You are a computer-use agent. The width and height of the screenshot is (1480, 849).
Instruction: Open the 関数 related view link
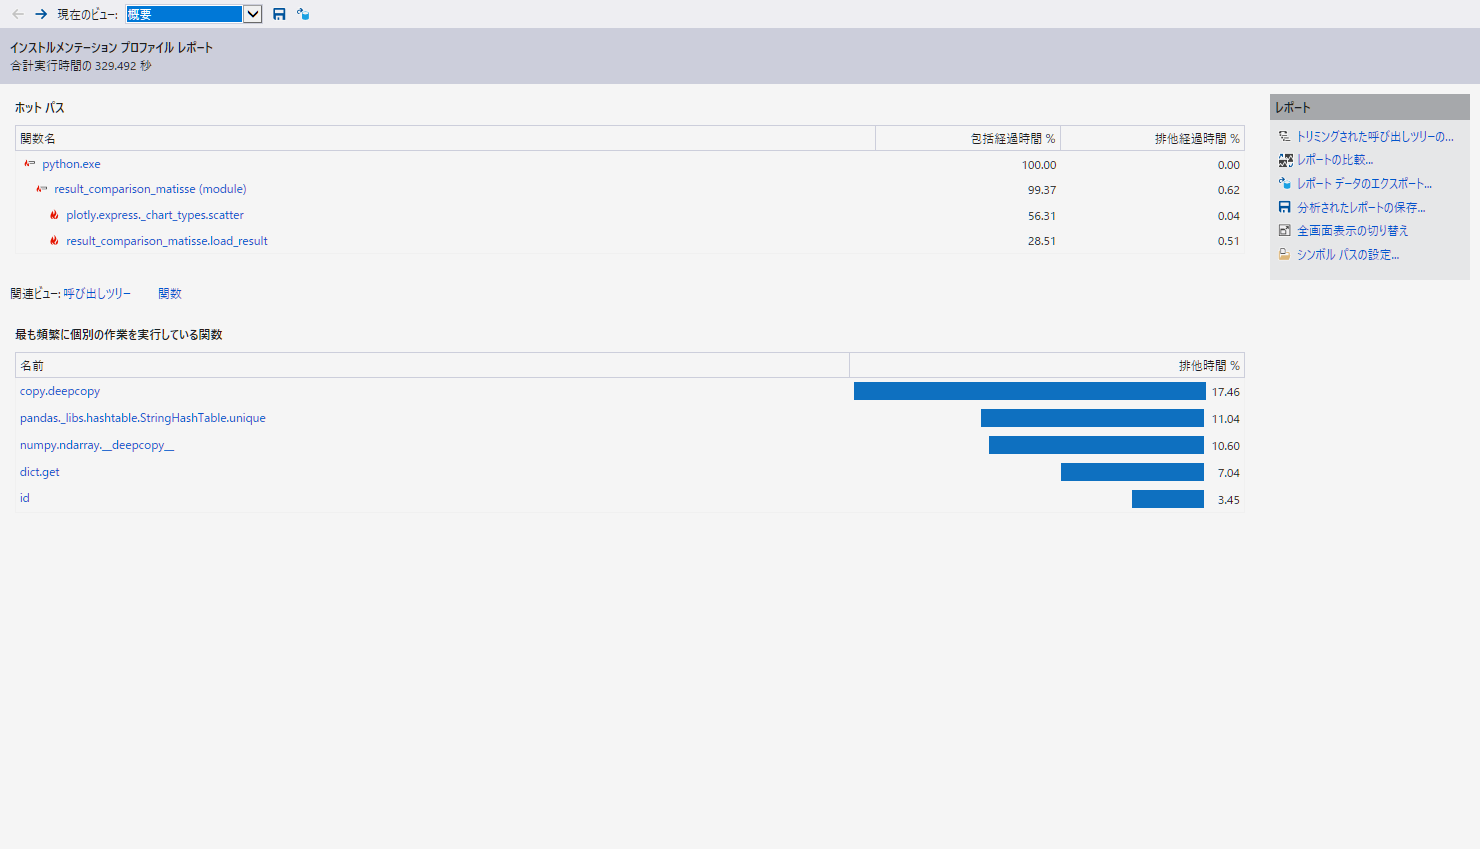[x=170, y=294]
